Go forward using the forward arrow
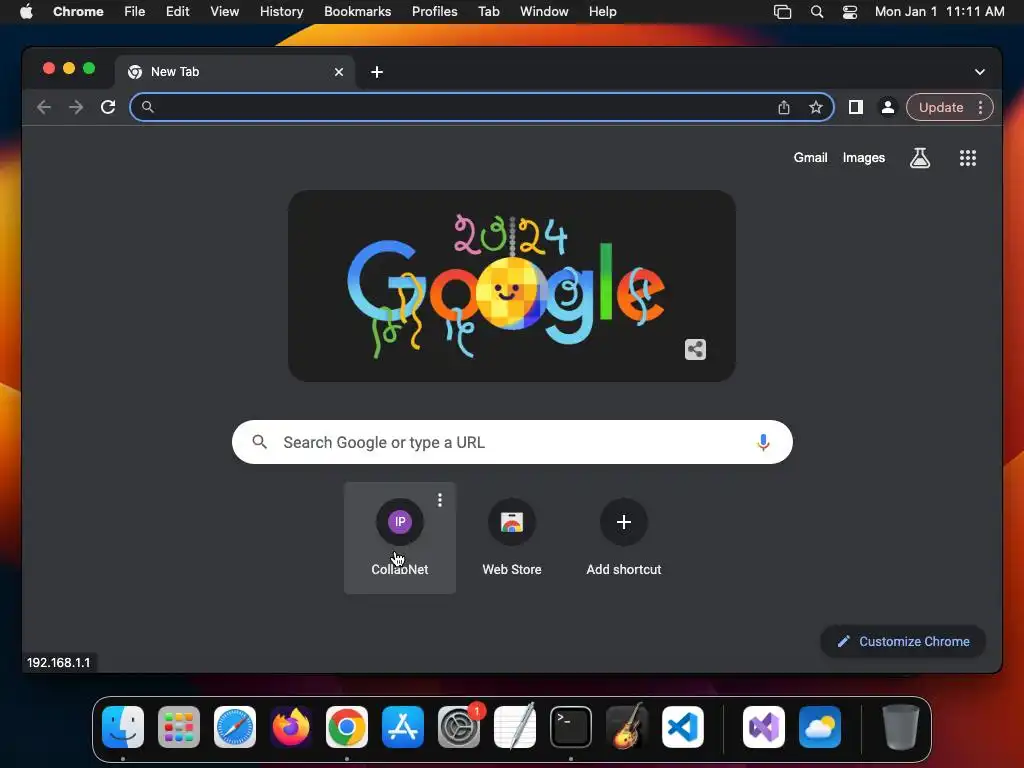This screenshot has height=768, width=1024. 76,107
